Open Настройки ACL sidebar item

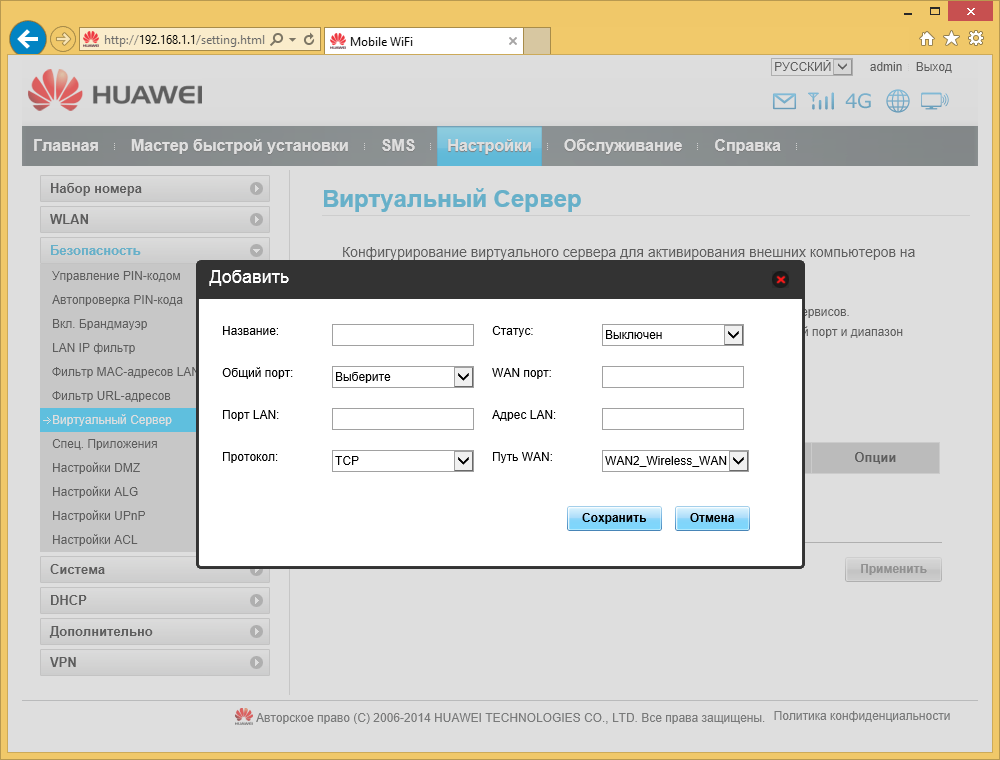[x=94, y=539]
